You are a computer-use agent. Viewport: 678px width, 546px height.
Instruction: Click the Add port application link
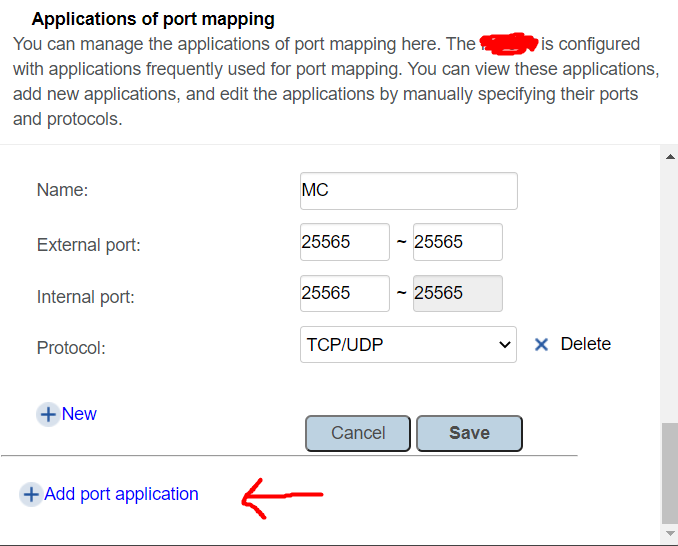pyautogui.click(x=121, y=494)
